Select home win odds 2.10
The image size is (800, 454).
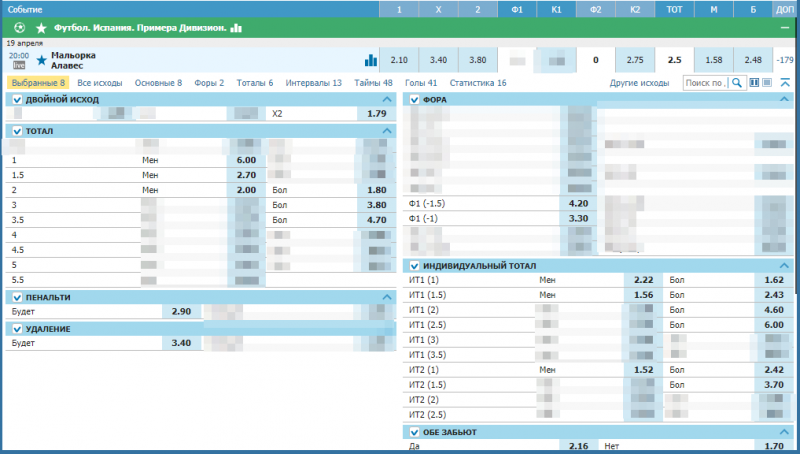399,60
